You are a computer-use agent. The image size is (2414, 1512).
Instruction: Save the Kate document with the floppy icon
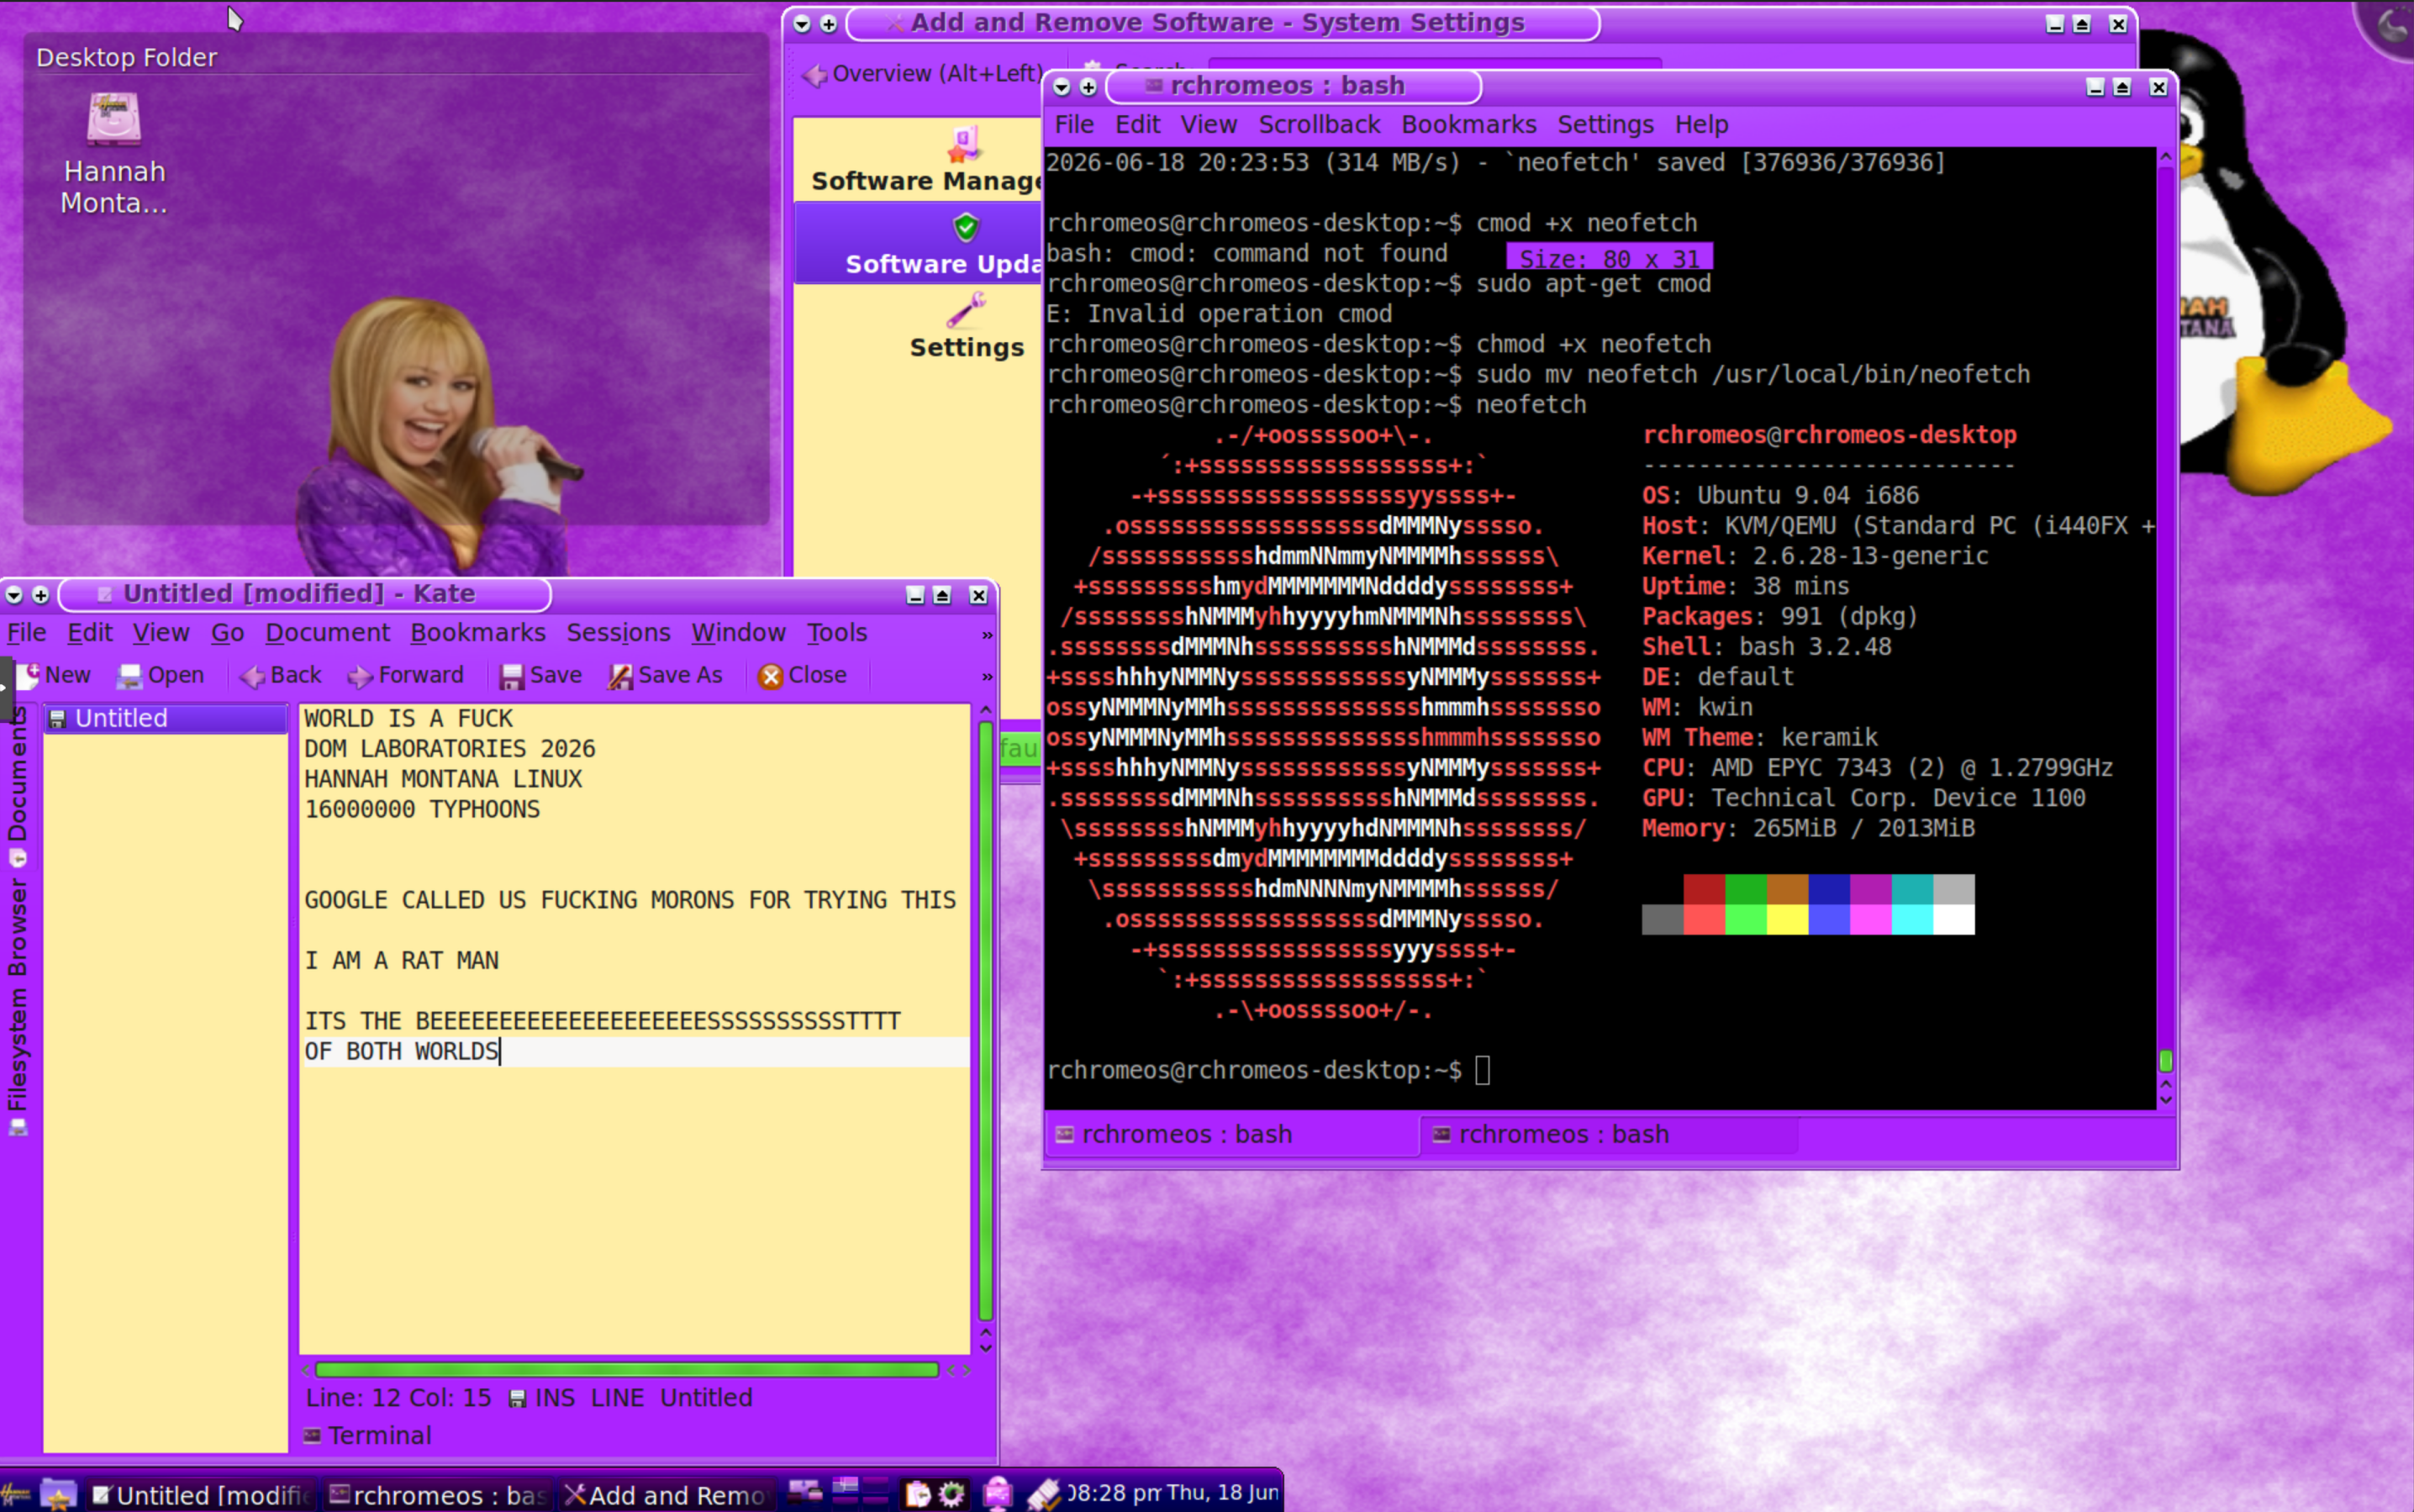pos(512,677)
